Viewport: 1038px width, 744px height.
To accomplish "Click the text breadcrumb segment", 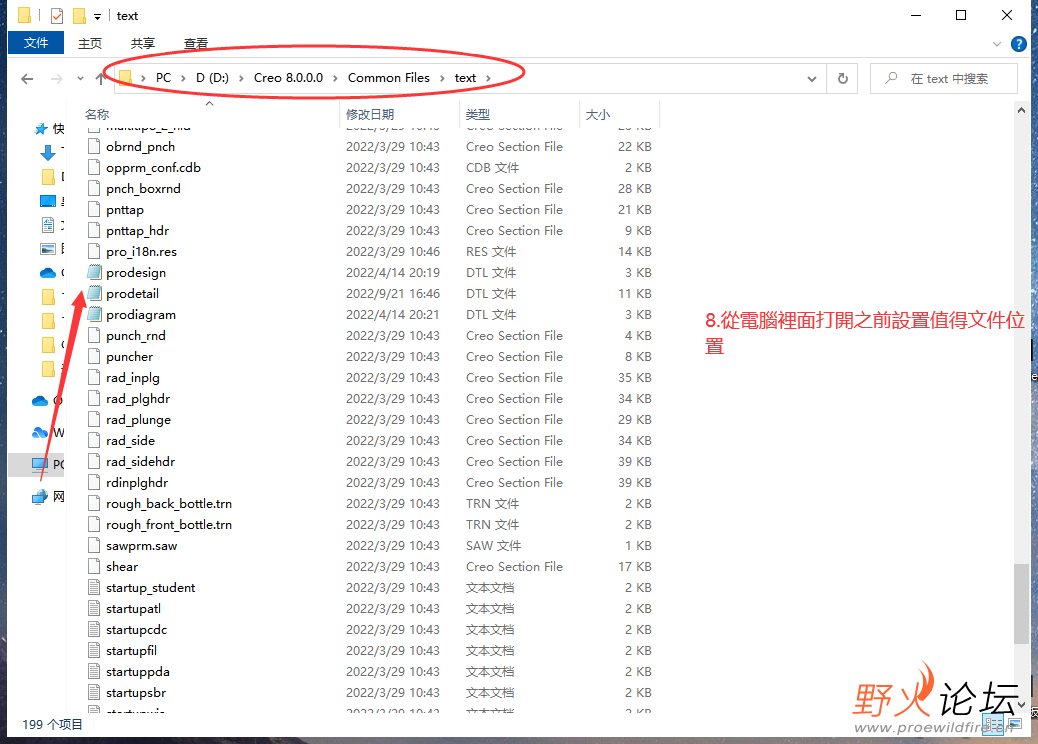I will pos(465,78).
